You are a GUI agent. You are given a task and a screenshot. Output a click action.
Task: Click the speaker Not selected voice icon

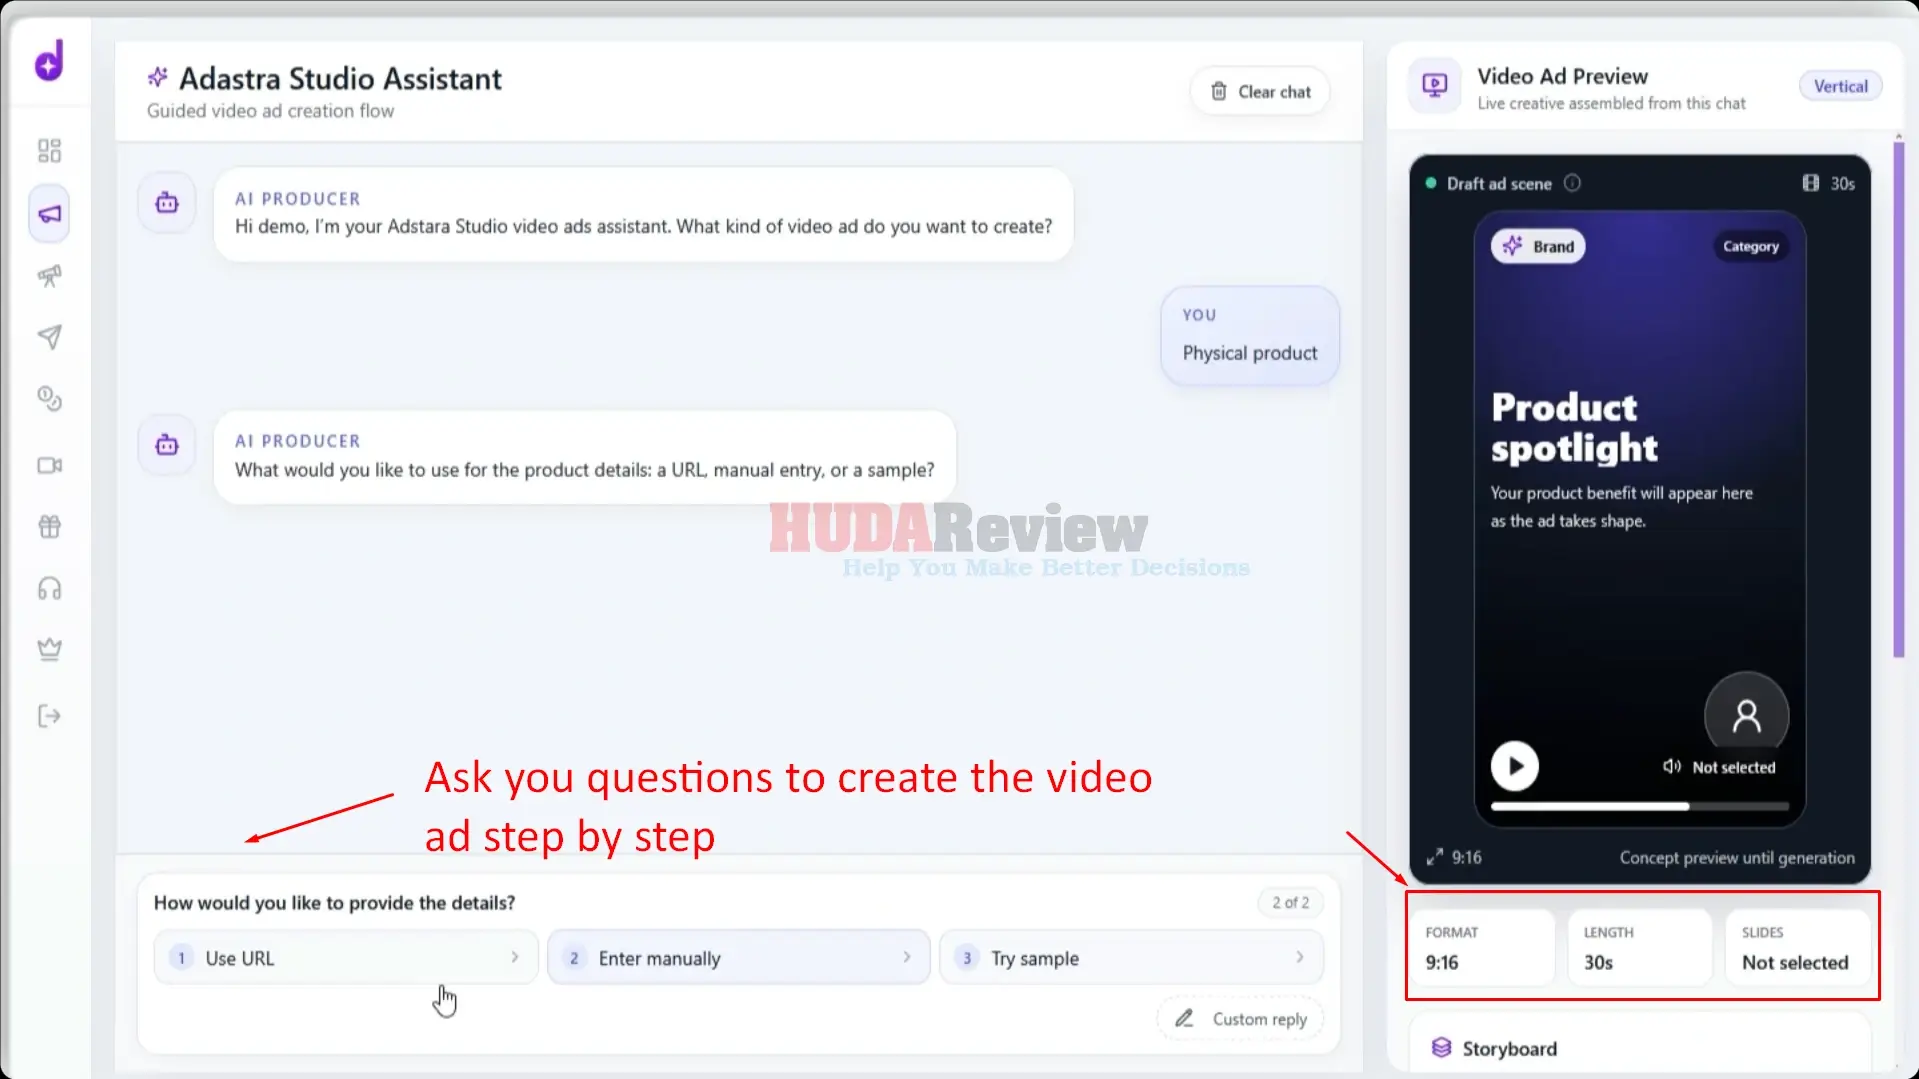(1671, 767)
